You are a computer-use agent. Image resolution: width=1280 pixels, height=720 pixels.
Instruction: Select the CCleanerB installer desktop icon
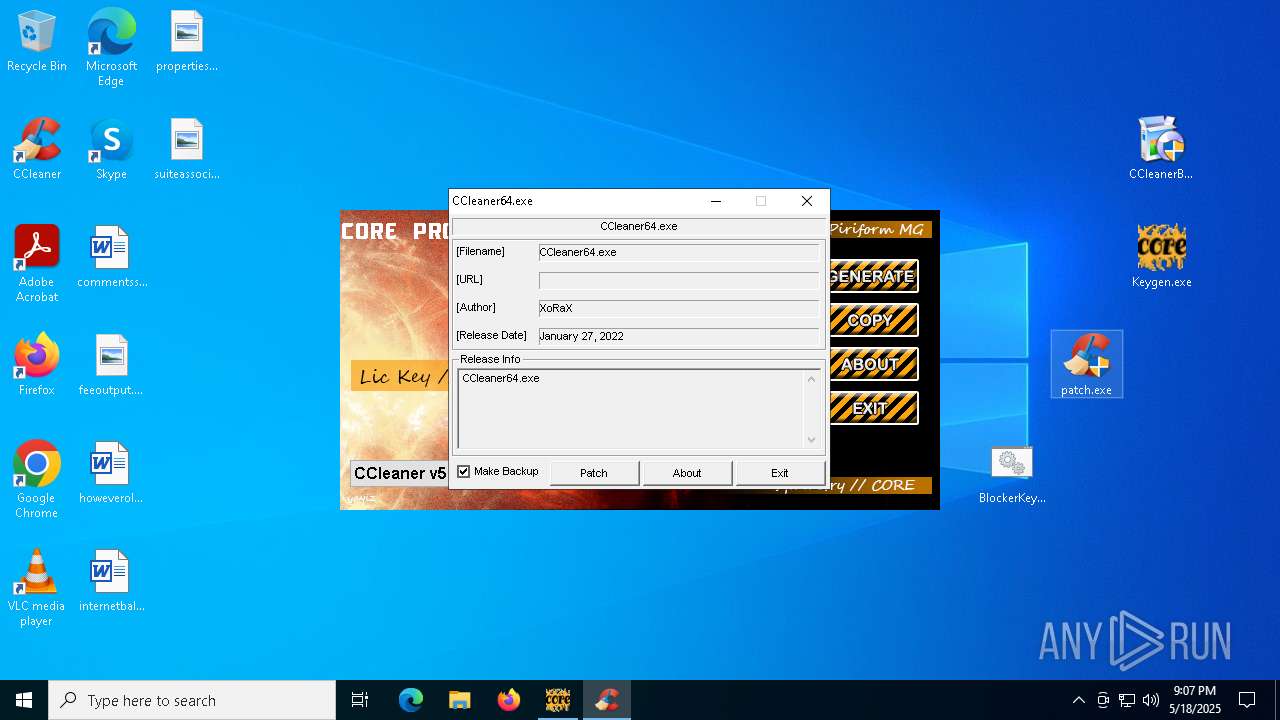coord(1161,150)
